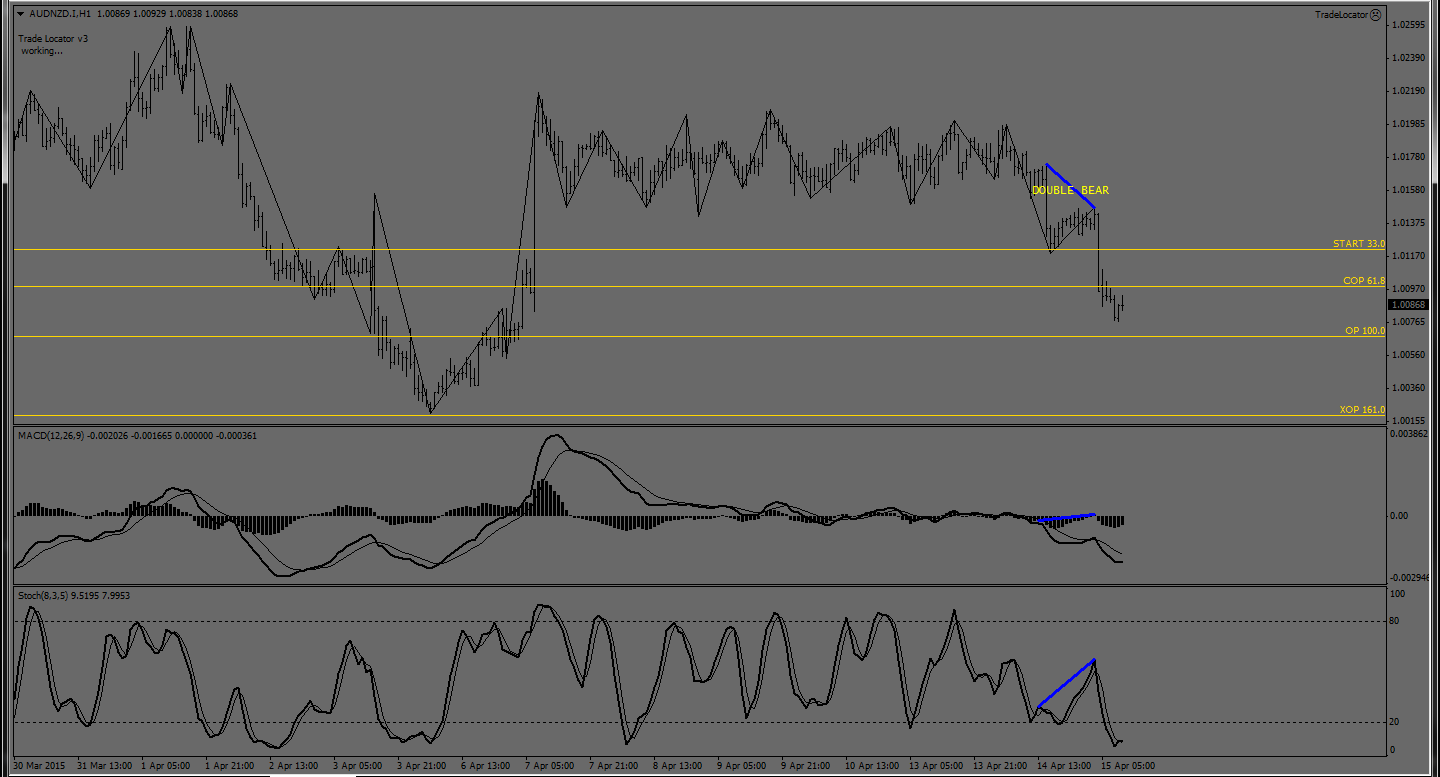
Task: Select the XOP 161.0 level label
Action: pyautogui.click(x=1361, y=410)
